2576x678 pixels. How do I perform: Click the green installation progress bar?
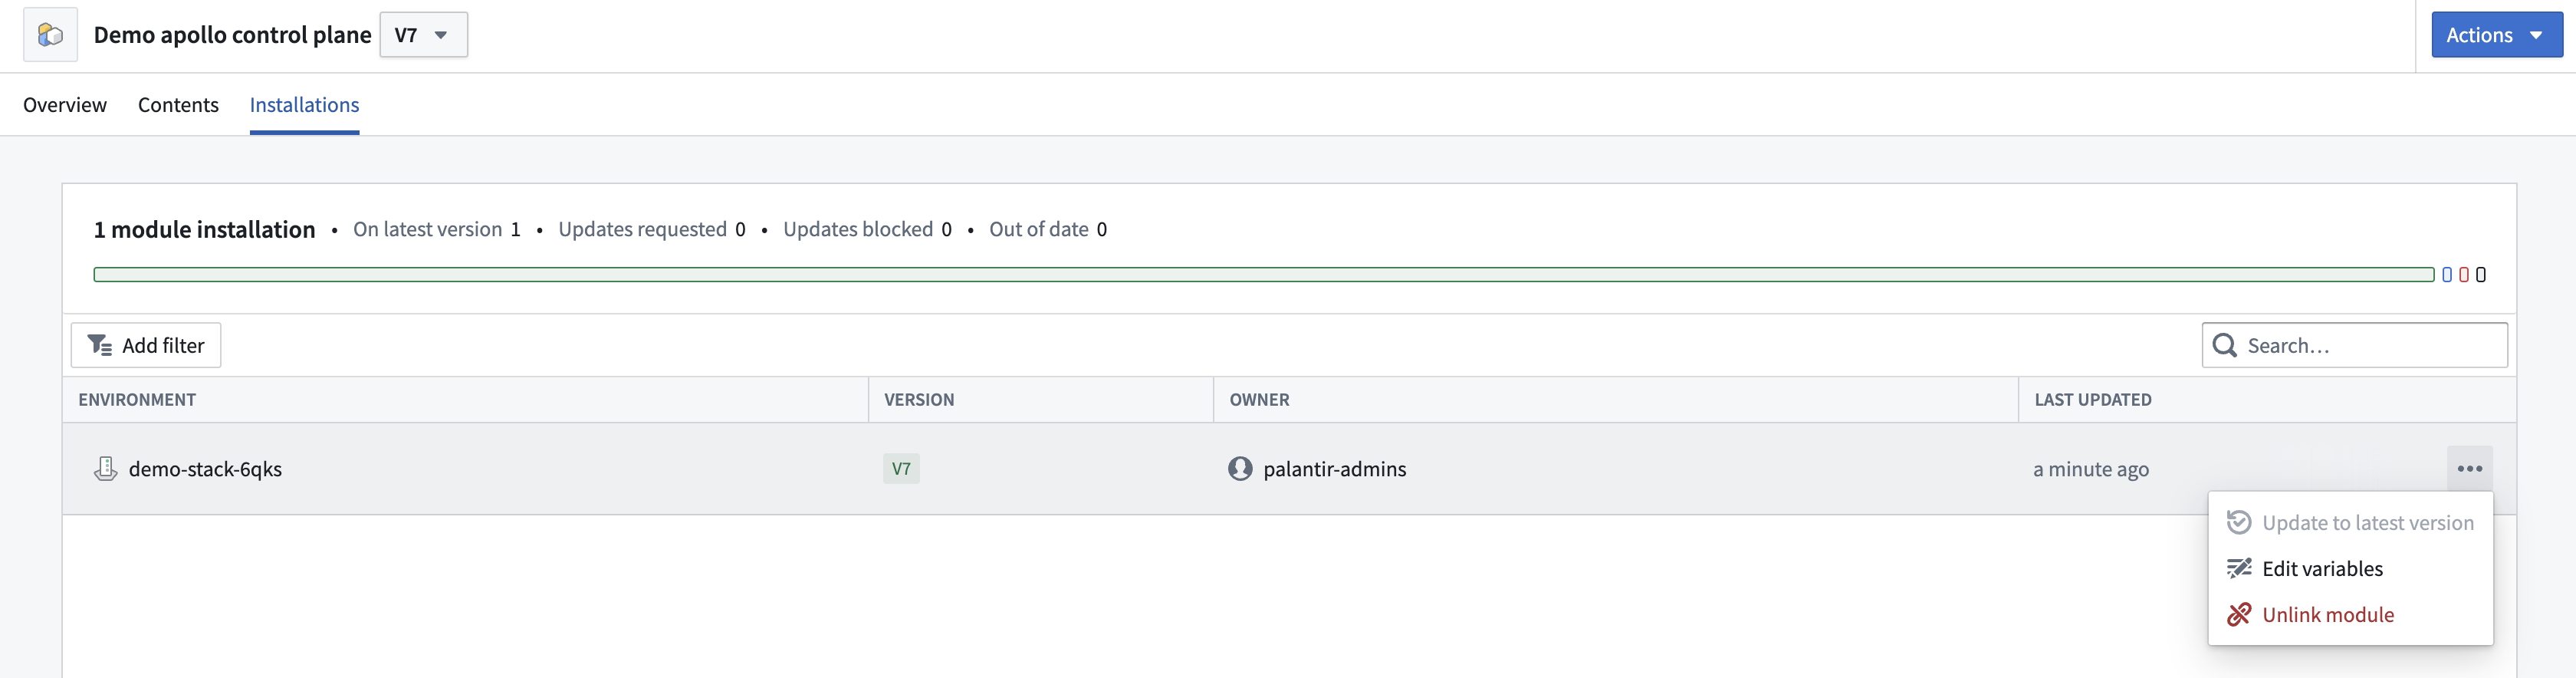[x=1263, y=274]
